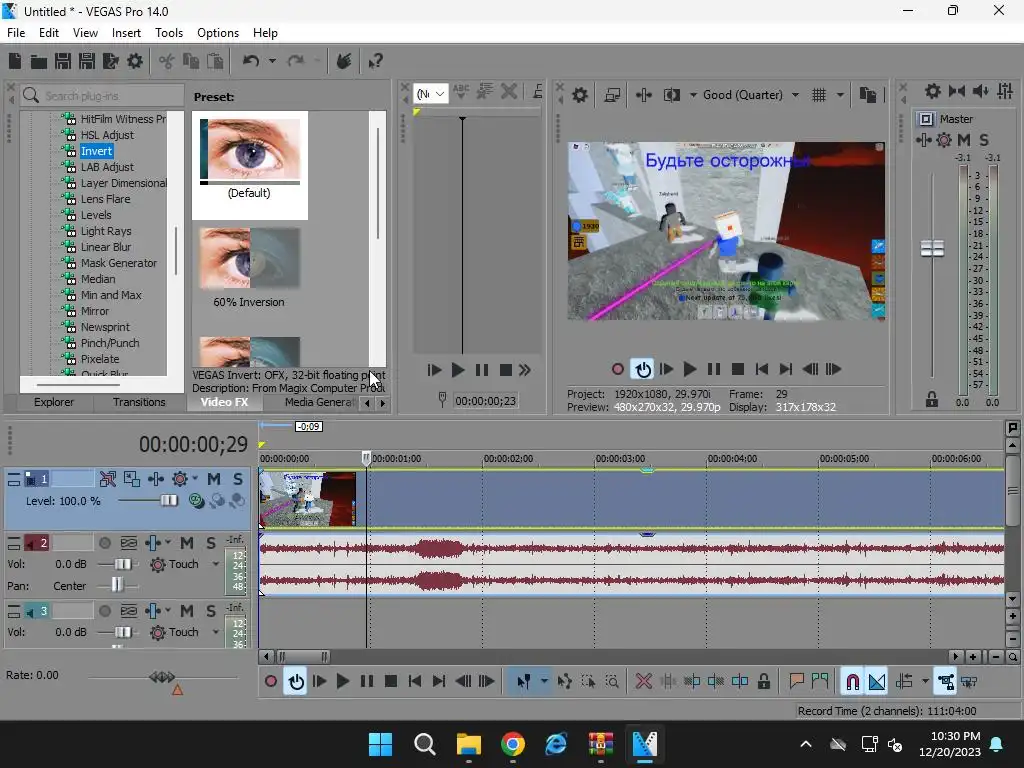Open the Insert menu
1024x768 pixels.
(126, 33)
